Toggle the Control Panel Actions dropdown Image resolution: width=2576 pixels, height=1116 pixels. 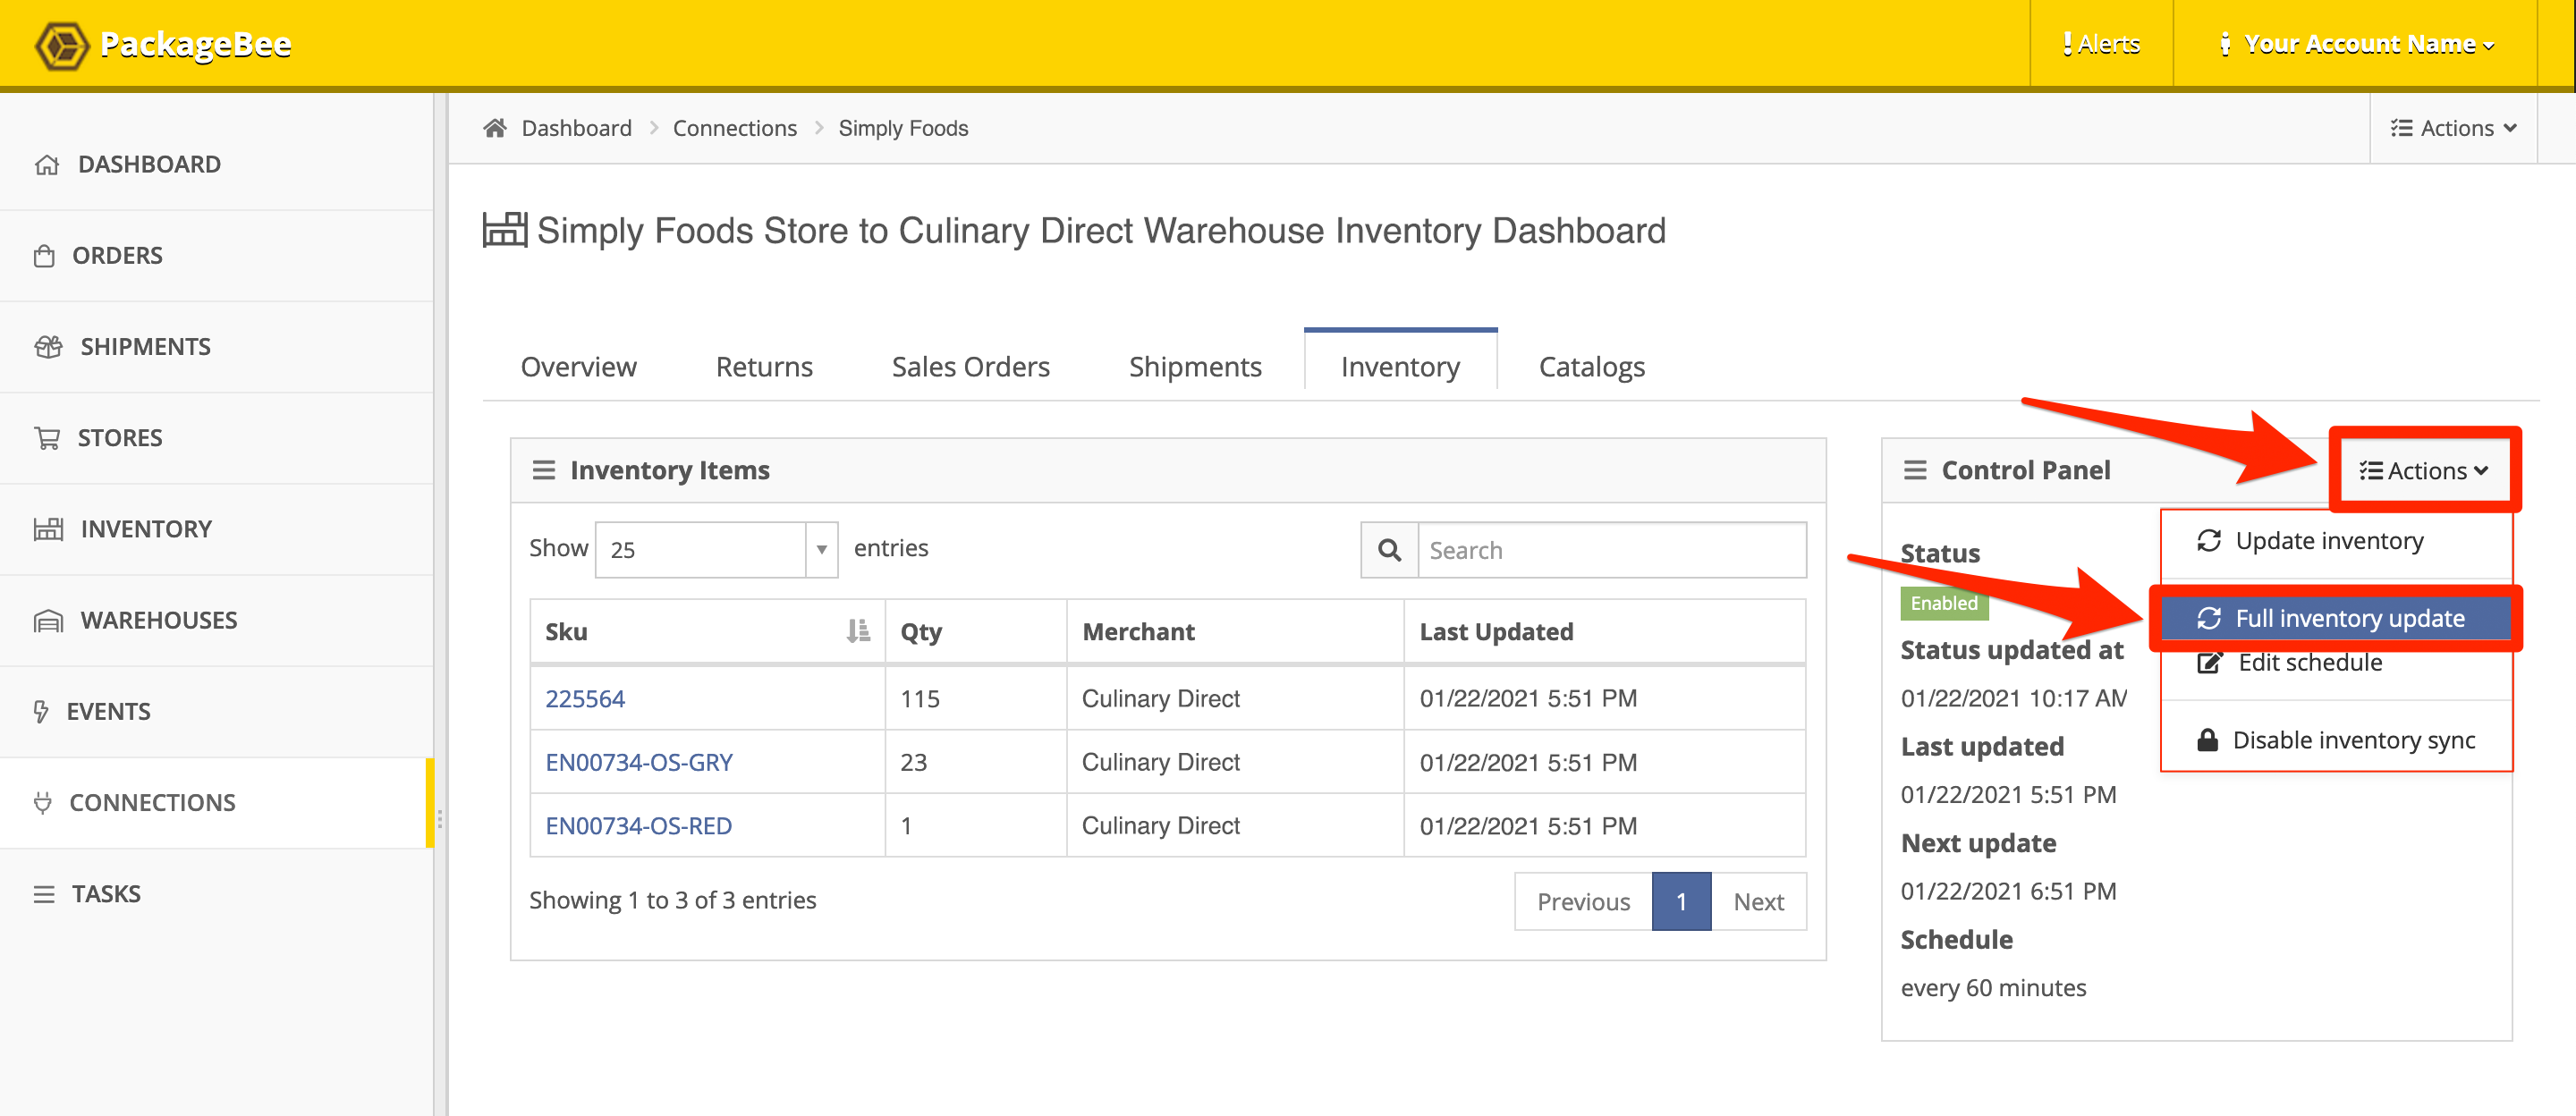pos(2423,470)
